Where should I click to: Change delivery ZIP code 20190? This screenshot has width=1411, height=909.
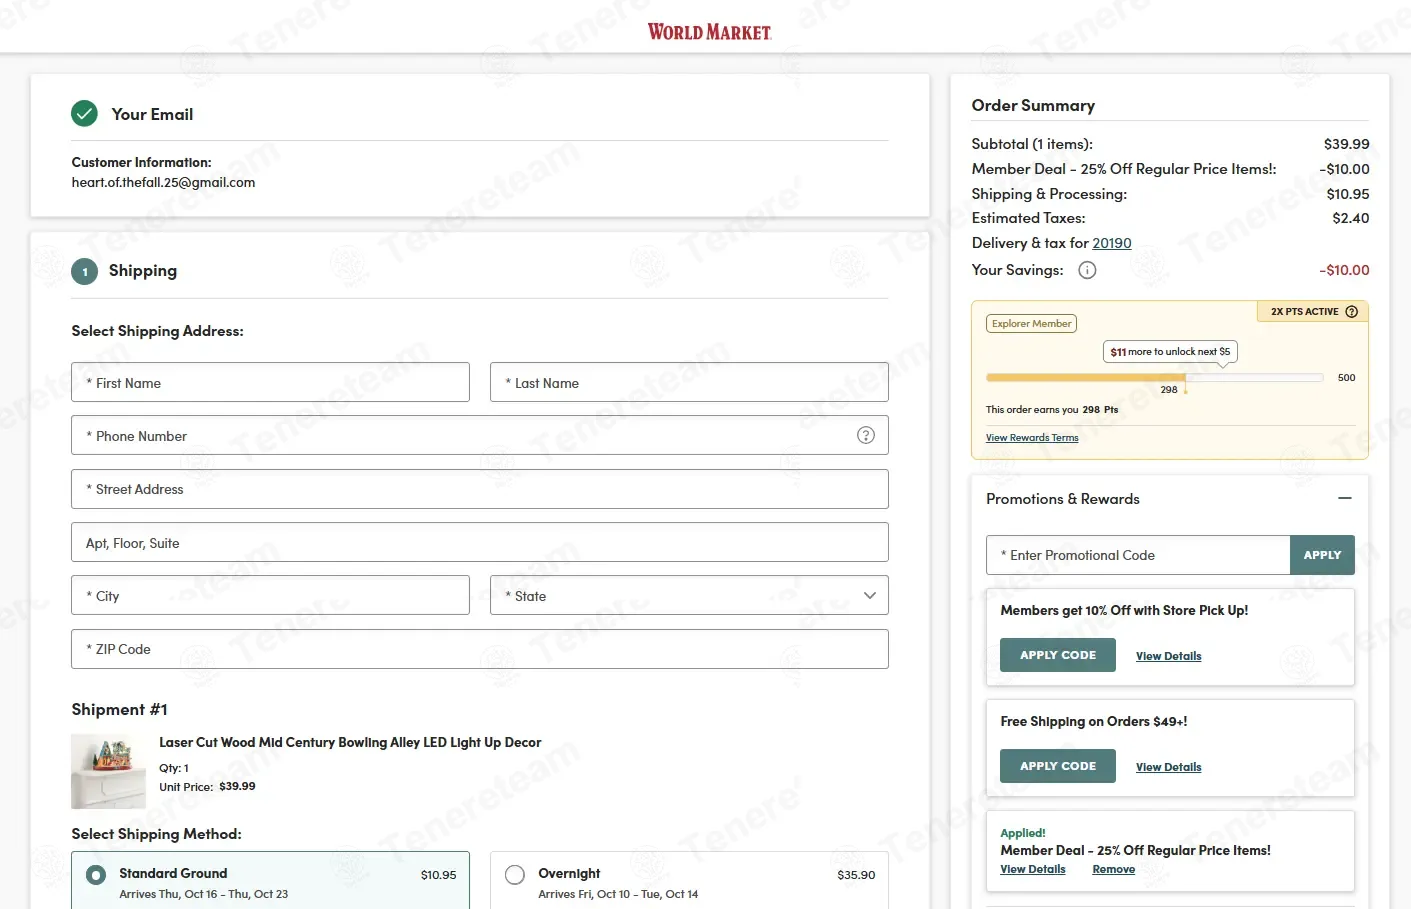click(1112, 243)
